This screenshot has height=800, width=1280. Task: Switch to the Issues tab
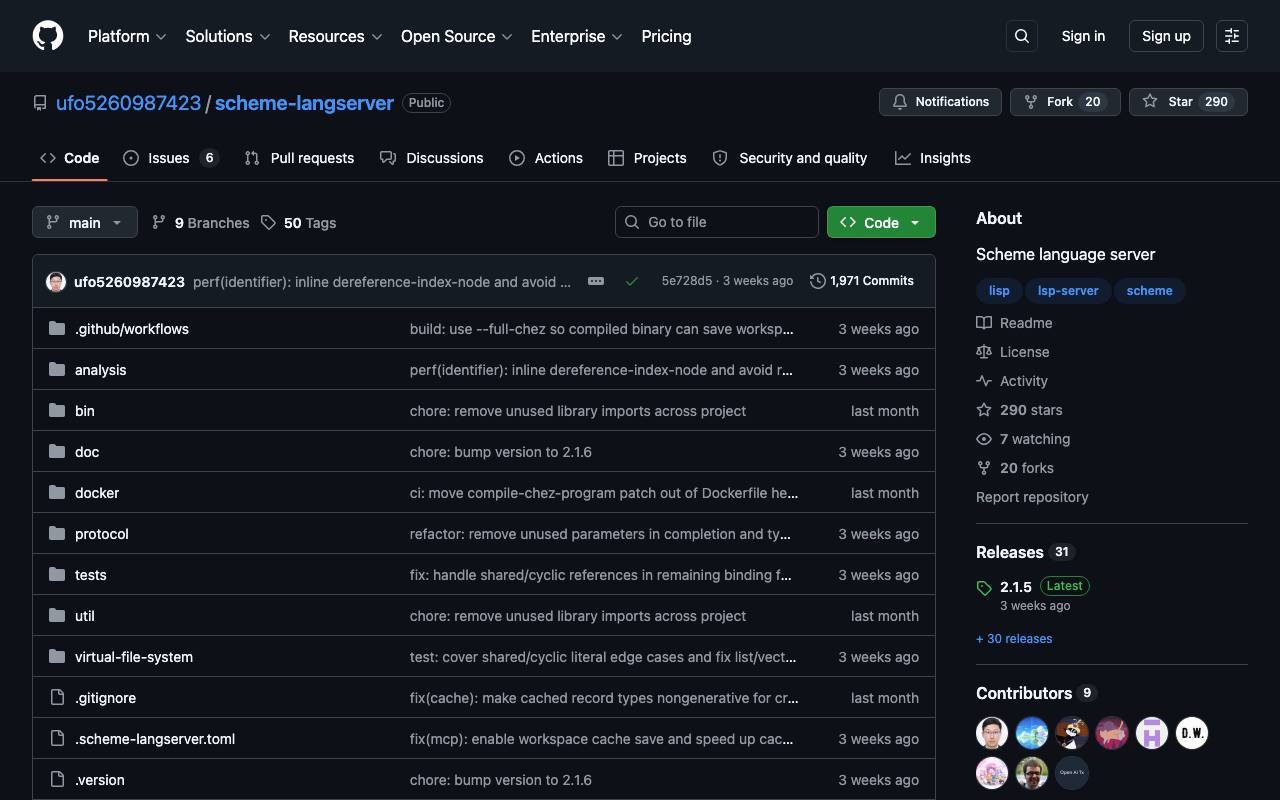(x=171, y=158)
